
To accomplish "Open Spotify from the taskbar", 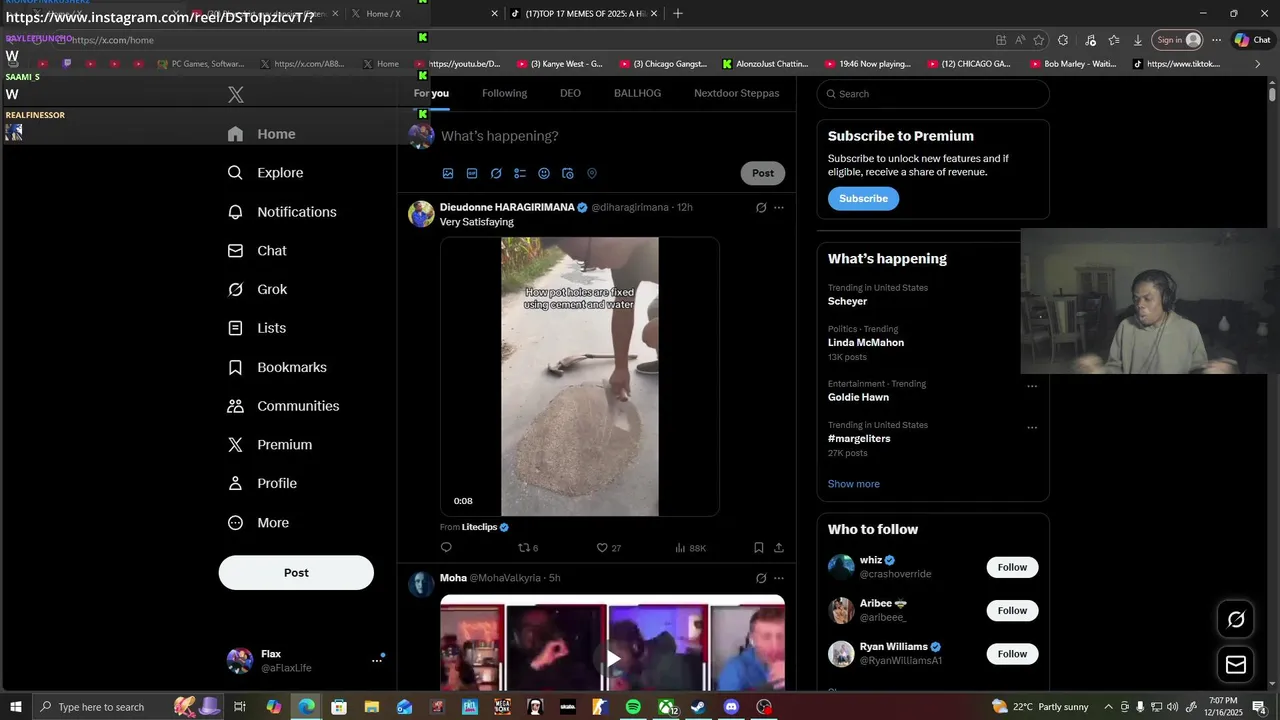I will click(633, 707).
